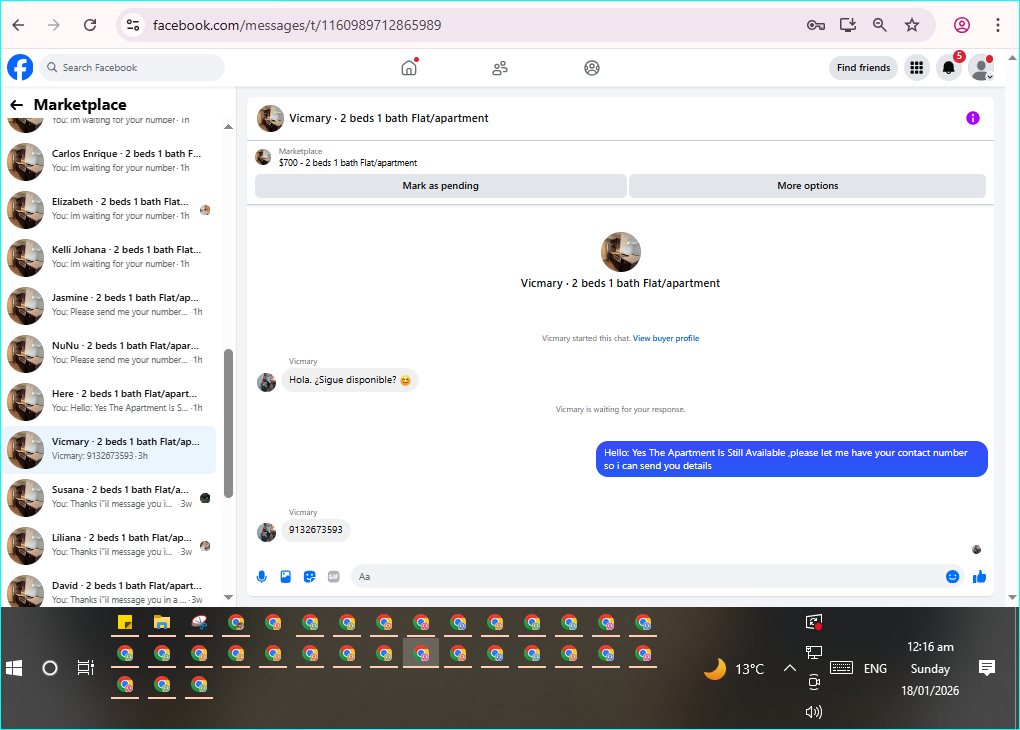Viewport: 1020px width, 730px height.
Task: Open NuNu conversation
Action: 111,353
